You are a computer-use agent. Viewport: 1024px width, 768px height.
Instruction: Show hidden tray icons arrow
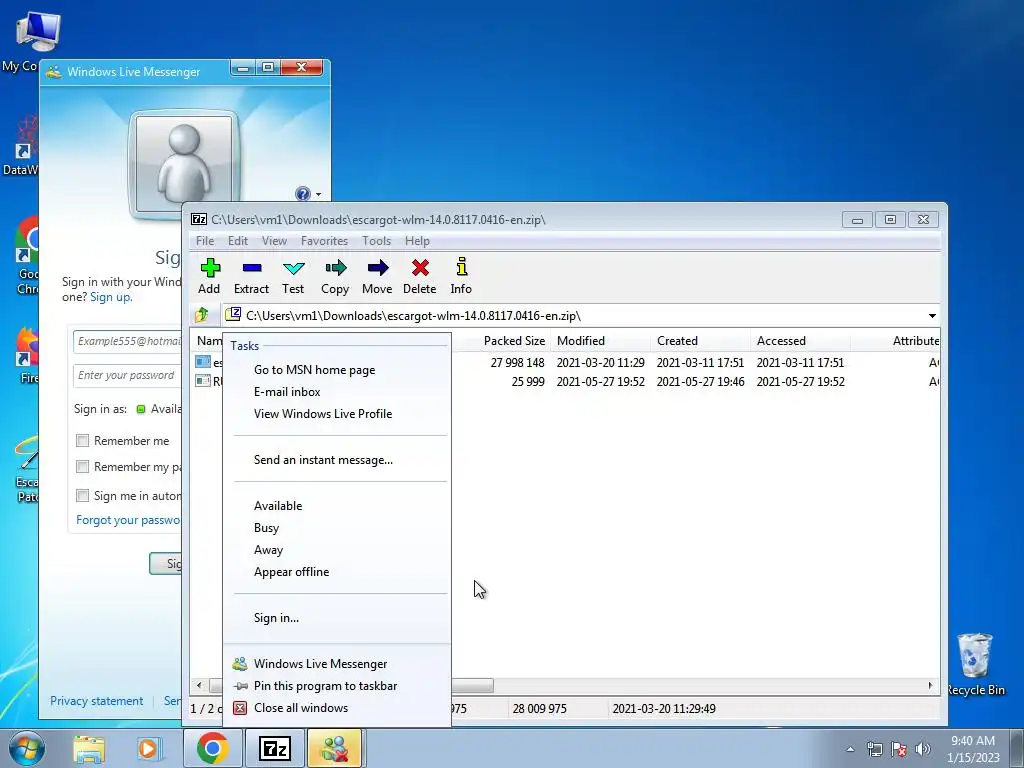850,749
